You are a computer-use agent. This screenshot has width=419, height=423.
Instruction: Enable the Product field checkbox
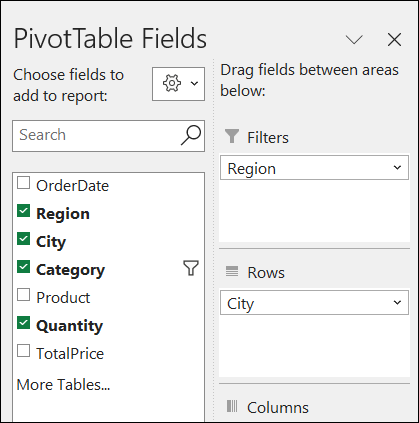click(x=23, y=295)
